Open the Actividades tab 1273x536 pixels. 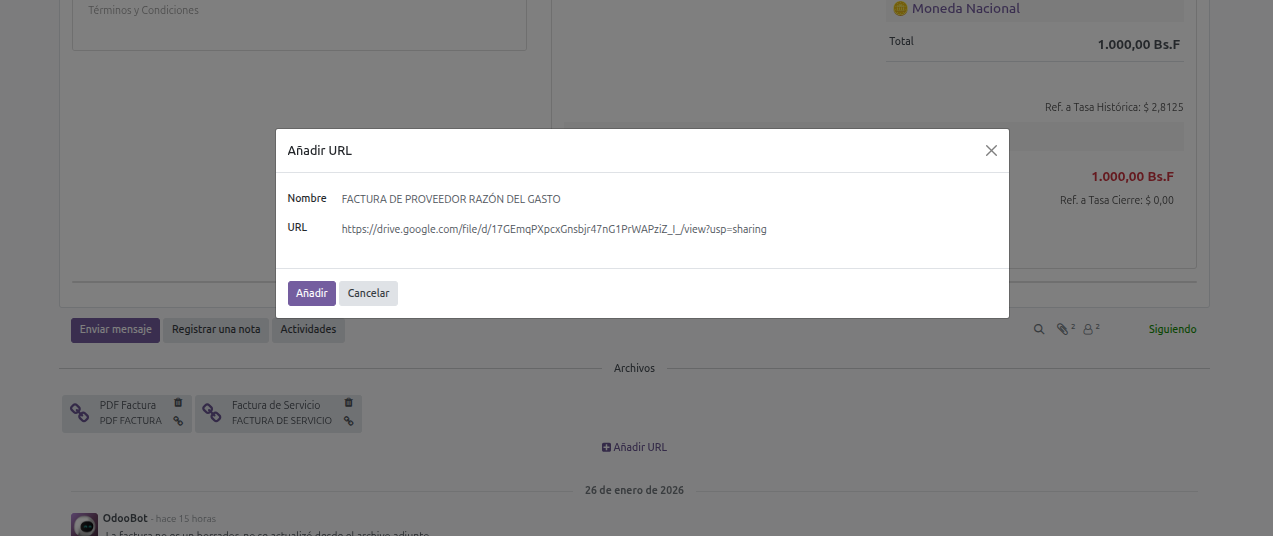[x=308, y=330]
